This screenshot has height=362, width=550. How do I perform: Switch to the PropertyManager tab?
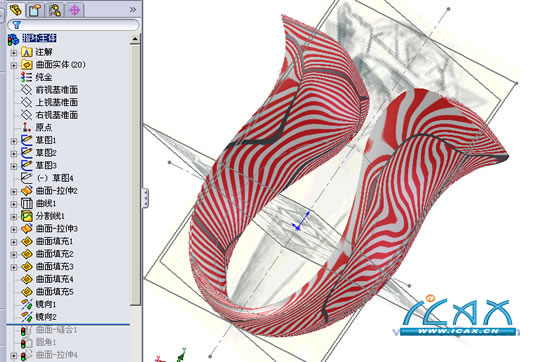35,10
